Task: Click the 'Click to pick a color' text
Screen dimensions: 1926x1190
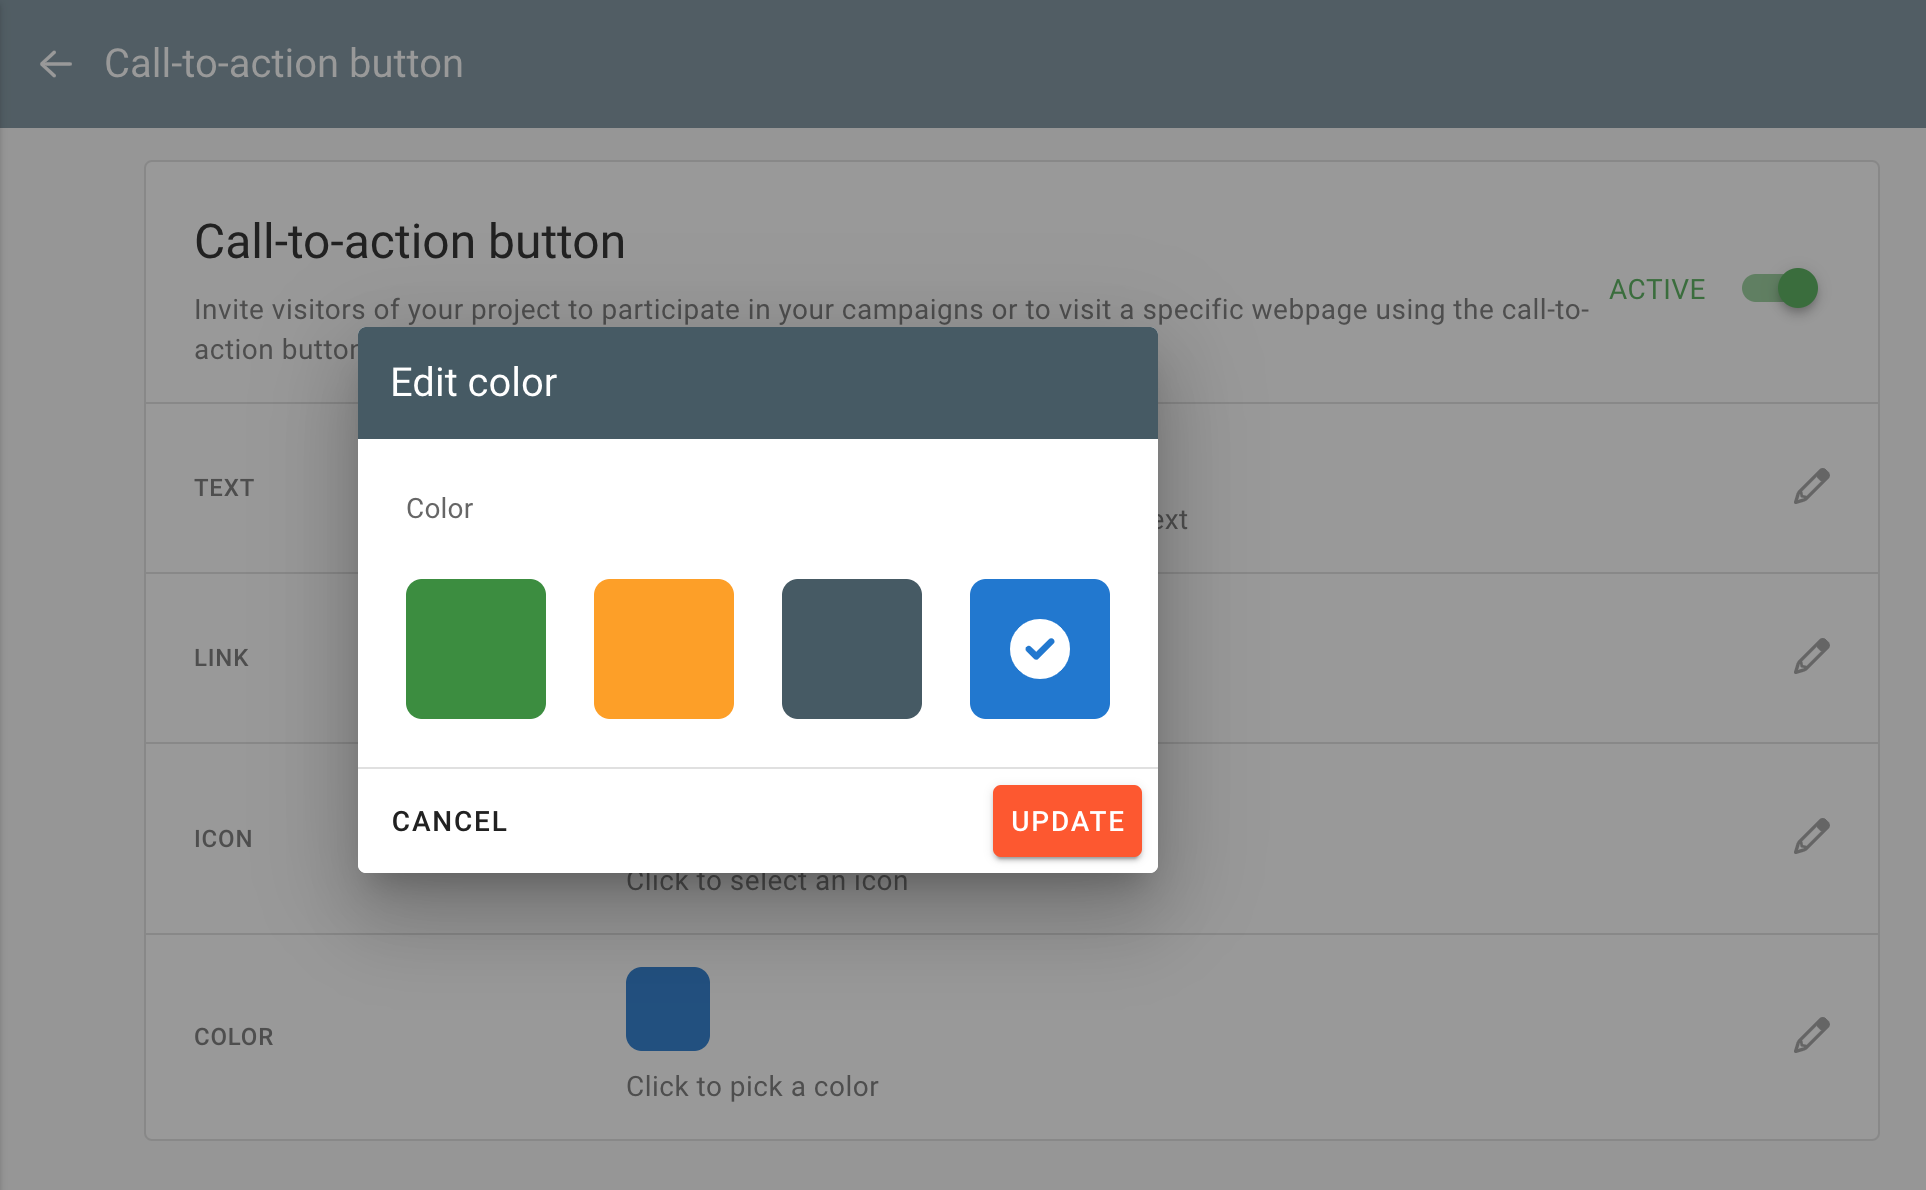Action: pyautogui.click(x=752, y=1087)
